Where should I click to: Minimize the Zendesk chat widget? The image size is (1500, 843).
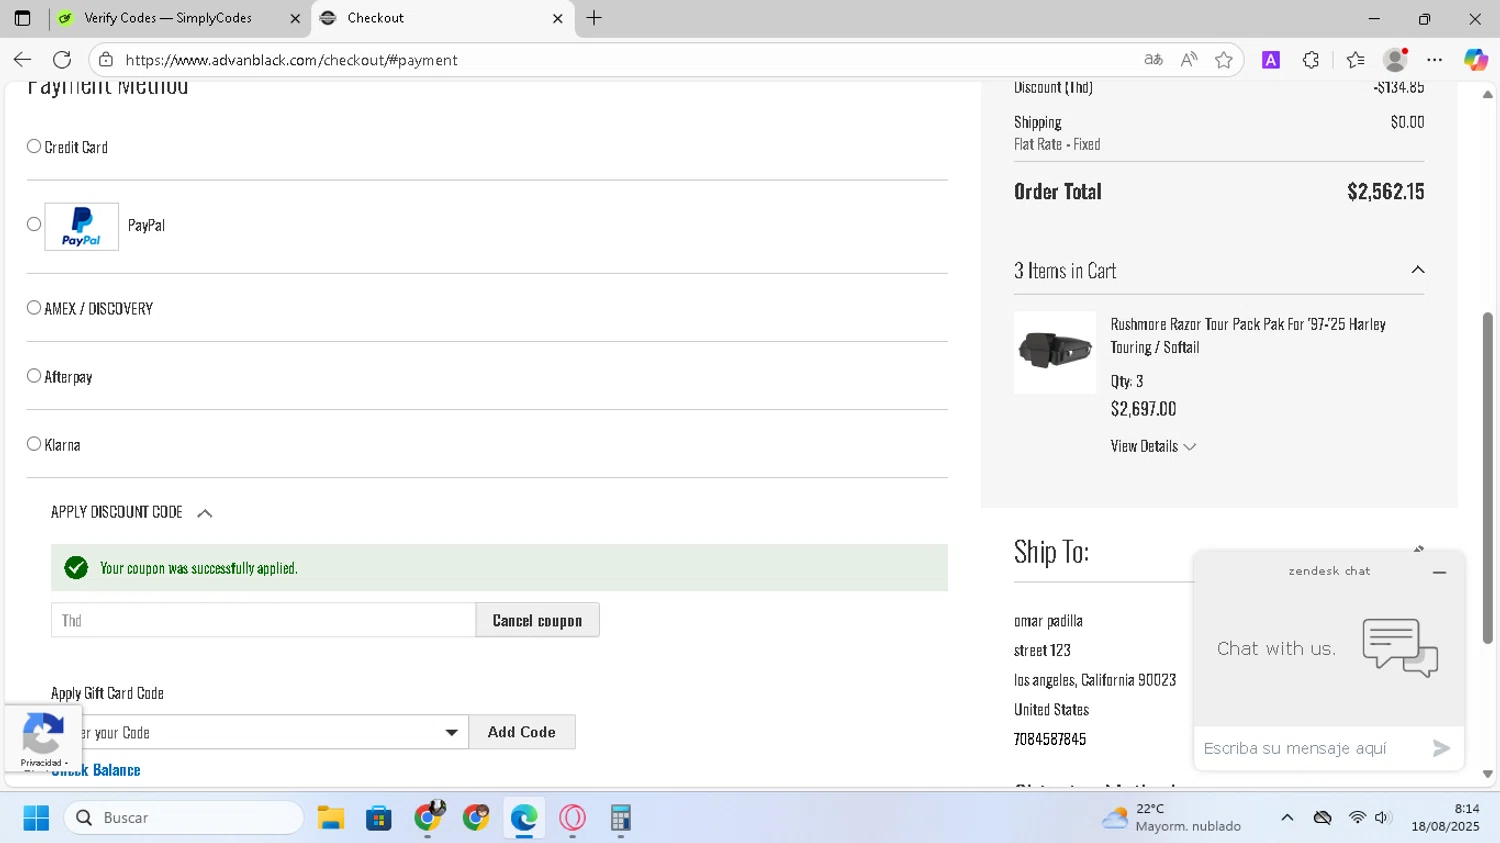[1439, 572]
